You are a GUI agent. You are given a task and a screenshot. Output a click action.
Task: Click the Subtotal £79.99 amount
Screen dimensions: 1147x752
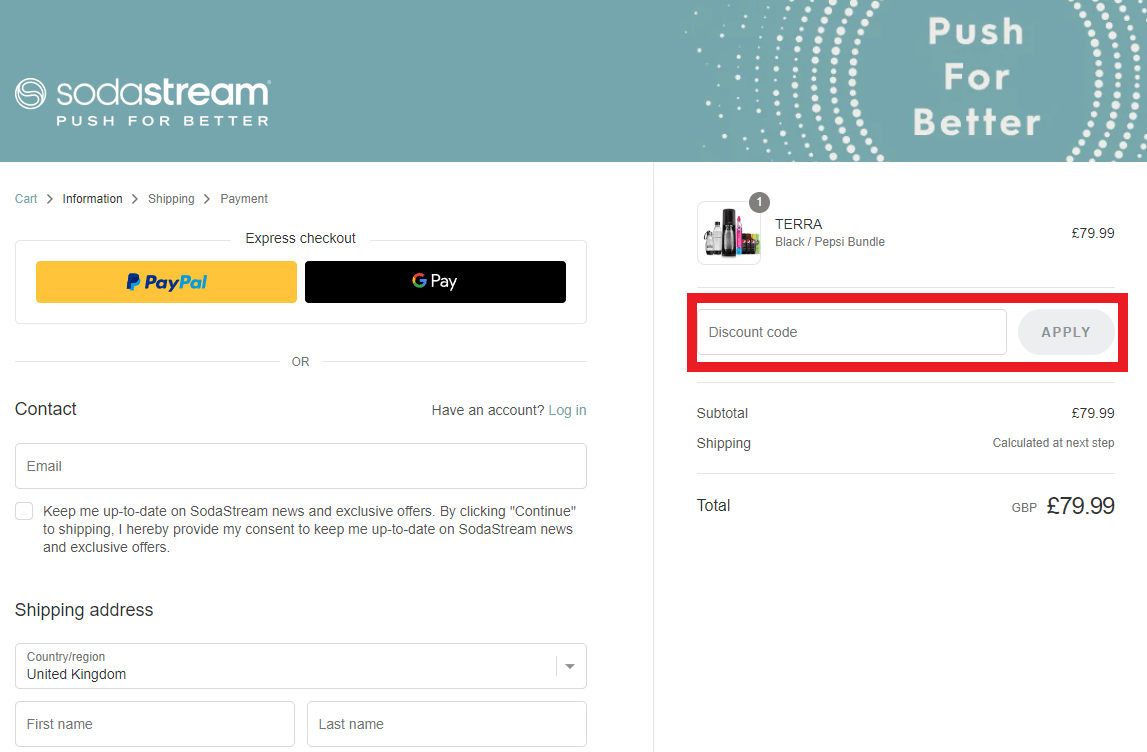point(1093,413)
